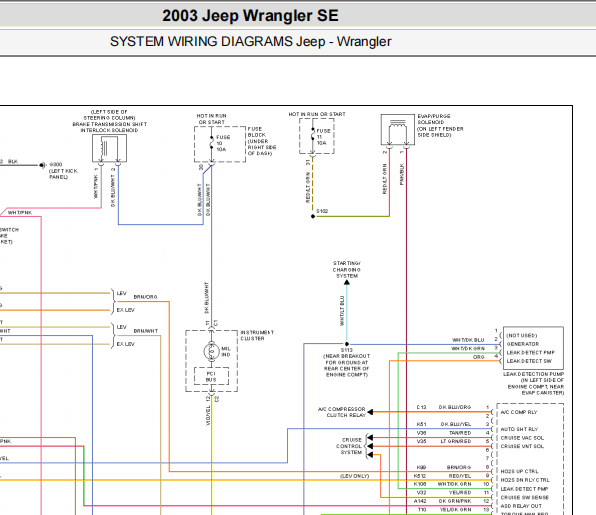The width and height of the screenshot is (596, 515).
Task: Select the 'BRAKE TRANSMISSION SHIFT INTERLOCK SOLENOID' label
Action: (109, 127)
